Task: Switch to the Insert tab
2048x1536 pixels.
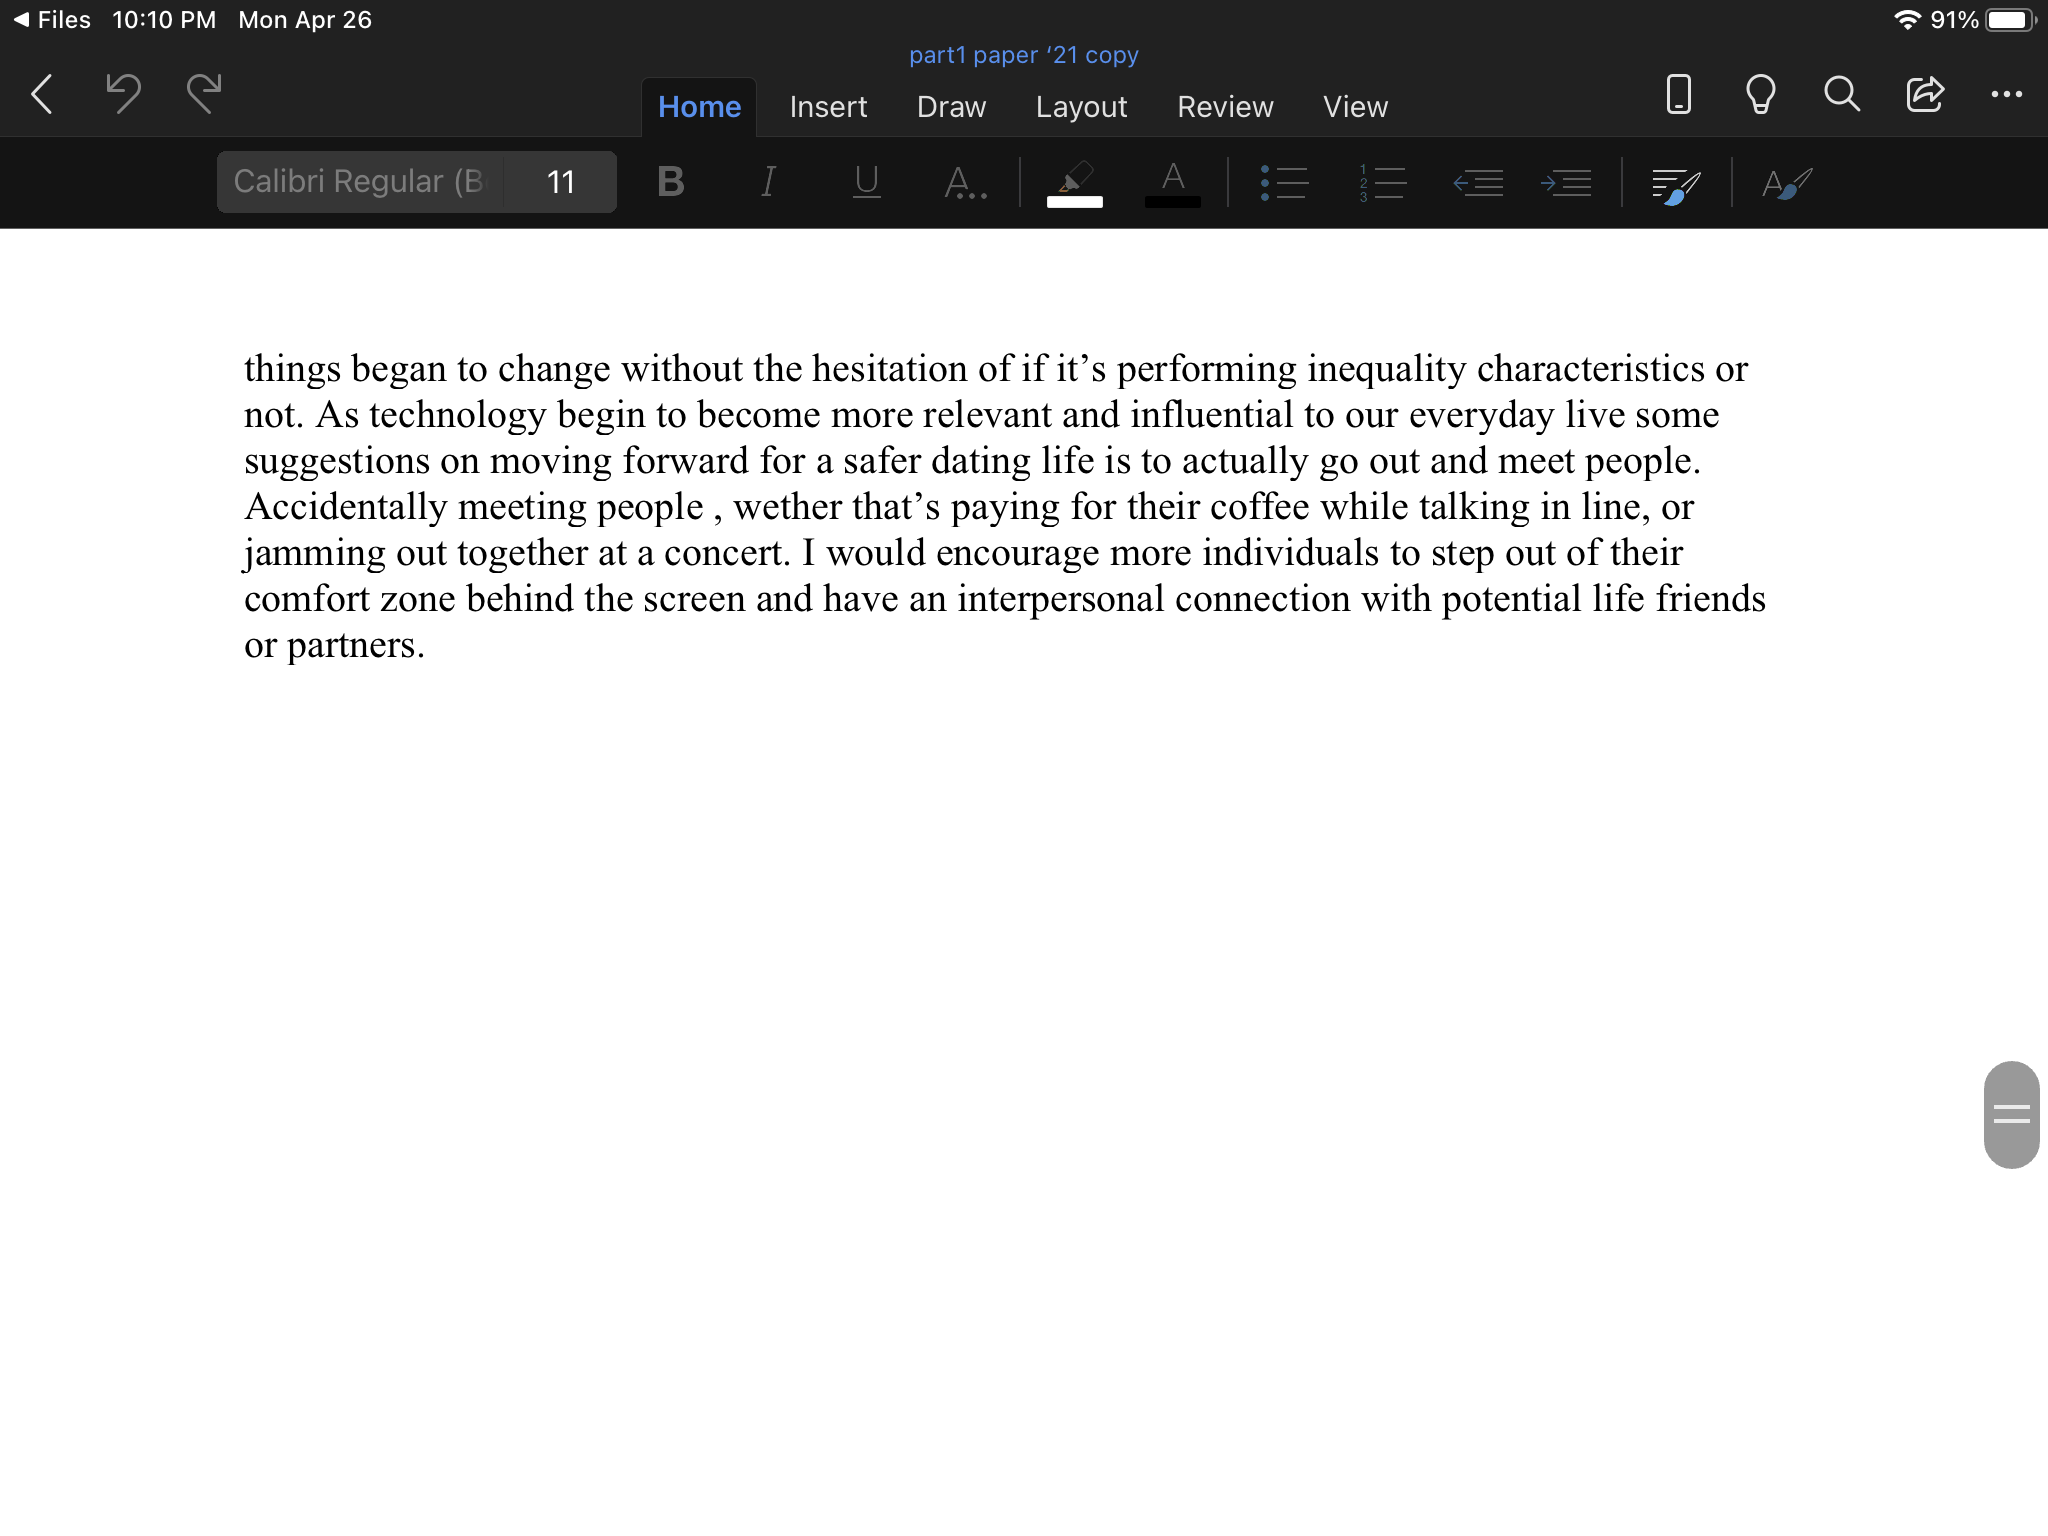Action: click(828, 107)
